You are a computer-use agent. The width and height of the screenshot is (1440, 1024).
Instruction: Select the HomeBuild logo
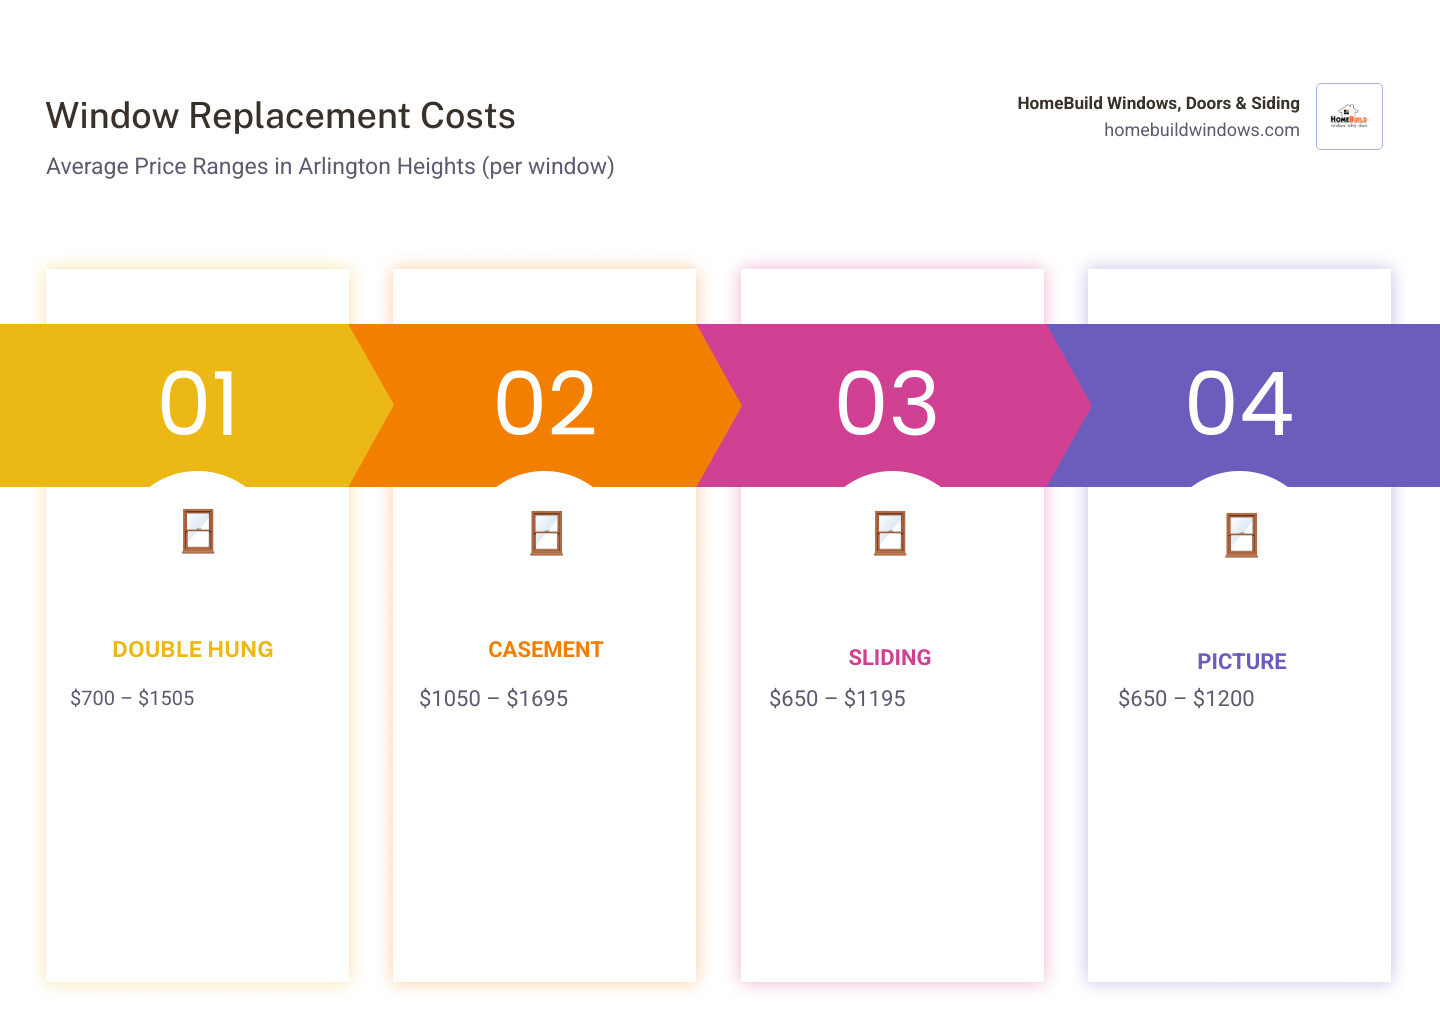[1349, 116]
